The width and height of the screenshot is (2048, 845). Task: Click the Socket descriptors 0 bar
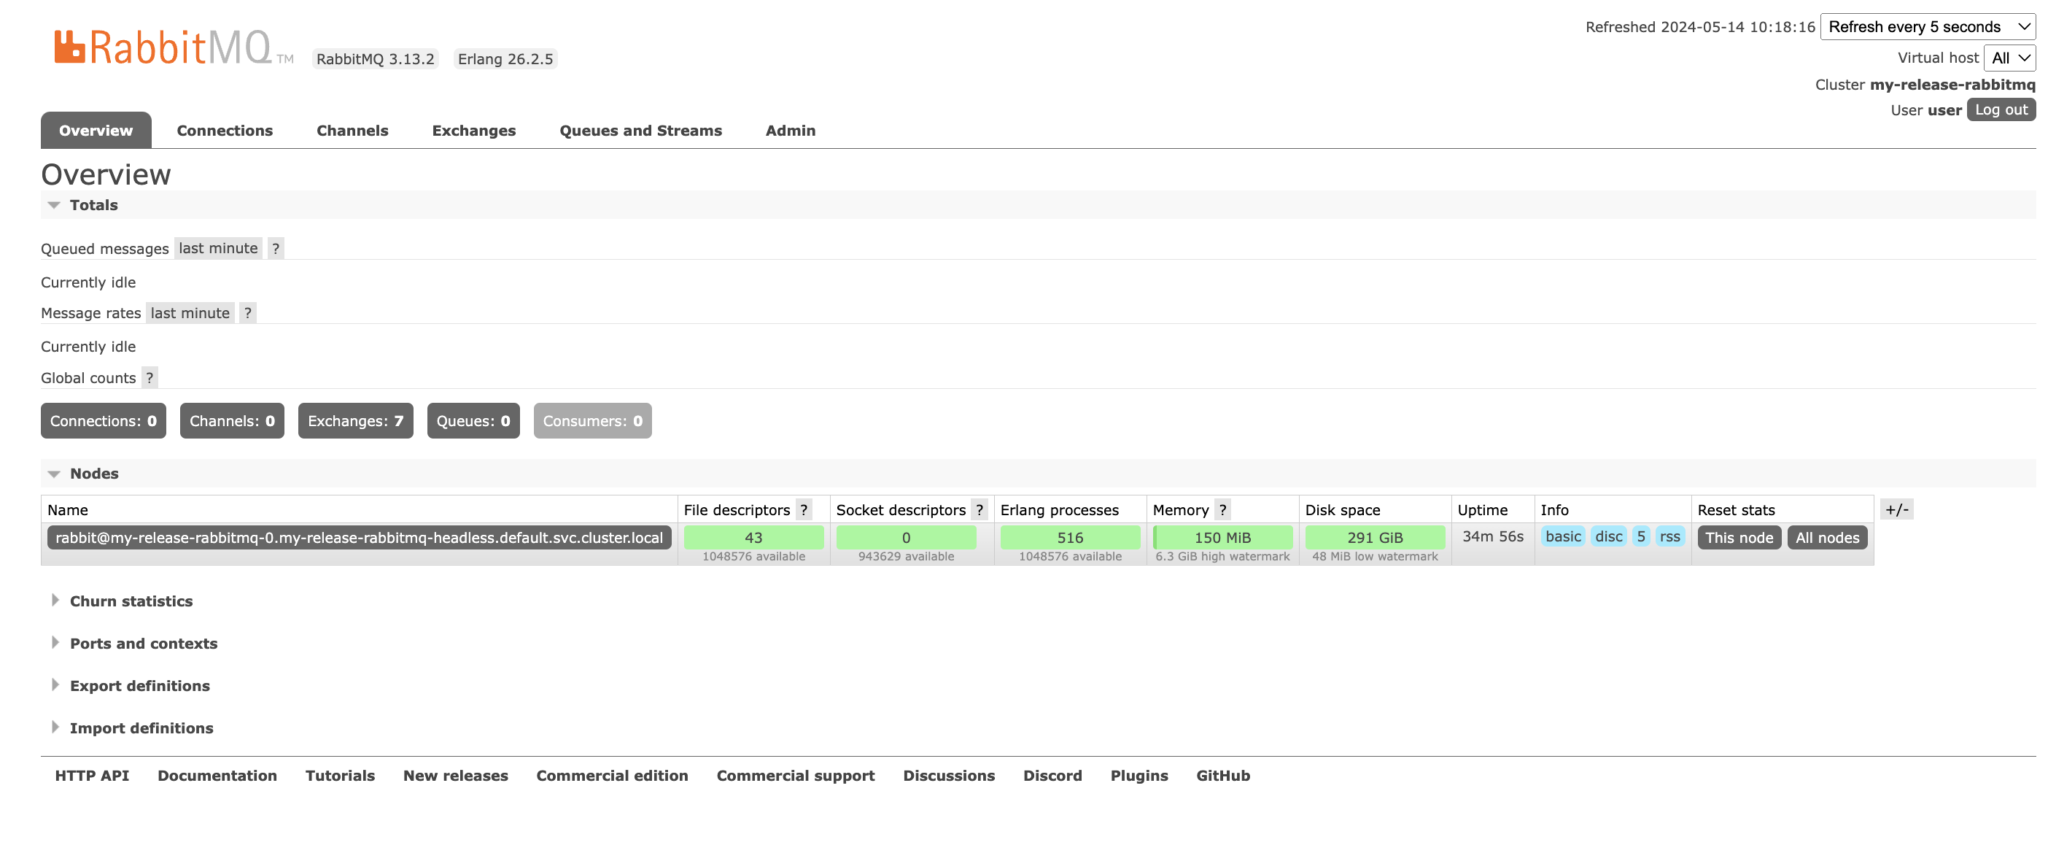coord(906,538)
